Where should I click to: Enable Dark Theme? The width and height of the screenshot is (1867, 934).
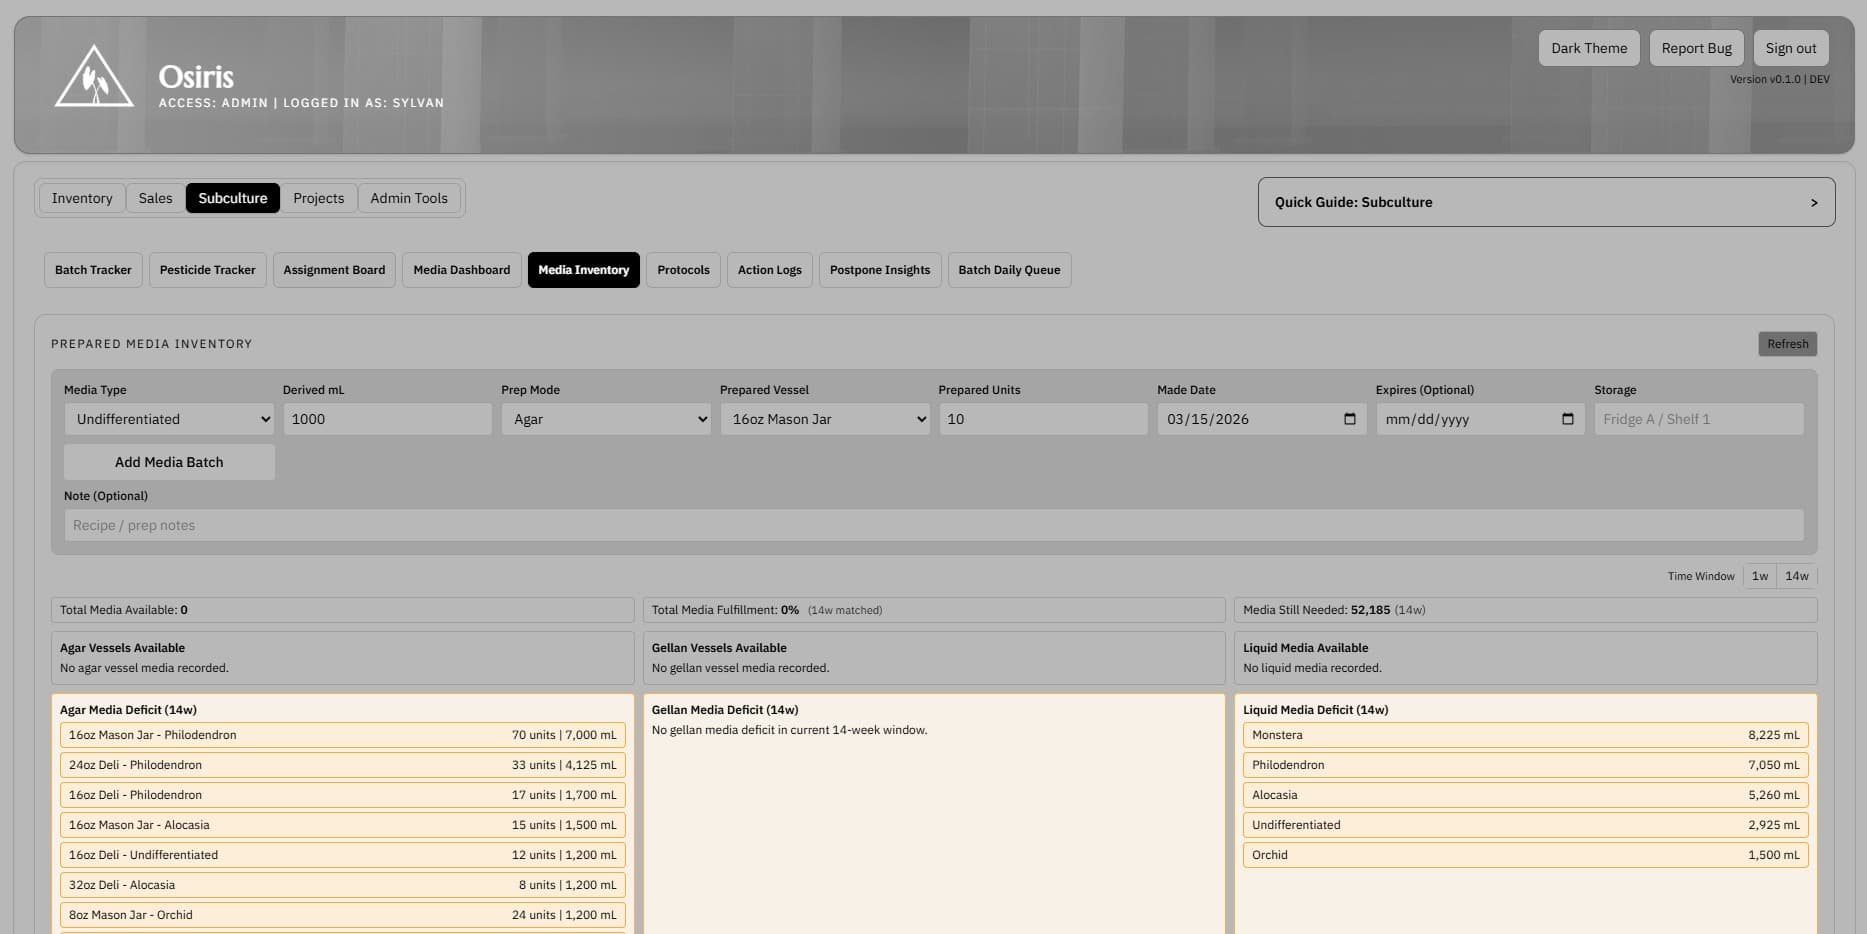pyautogui.click(x=1588, y=47)
